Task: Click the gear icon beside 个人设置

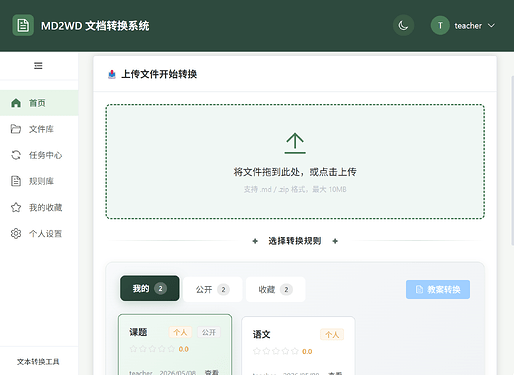Action: pos(16,233)
